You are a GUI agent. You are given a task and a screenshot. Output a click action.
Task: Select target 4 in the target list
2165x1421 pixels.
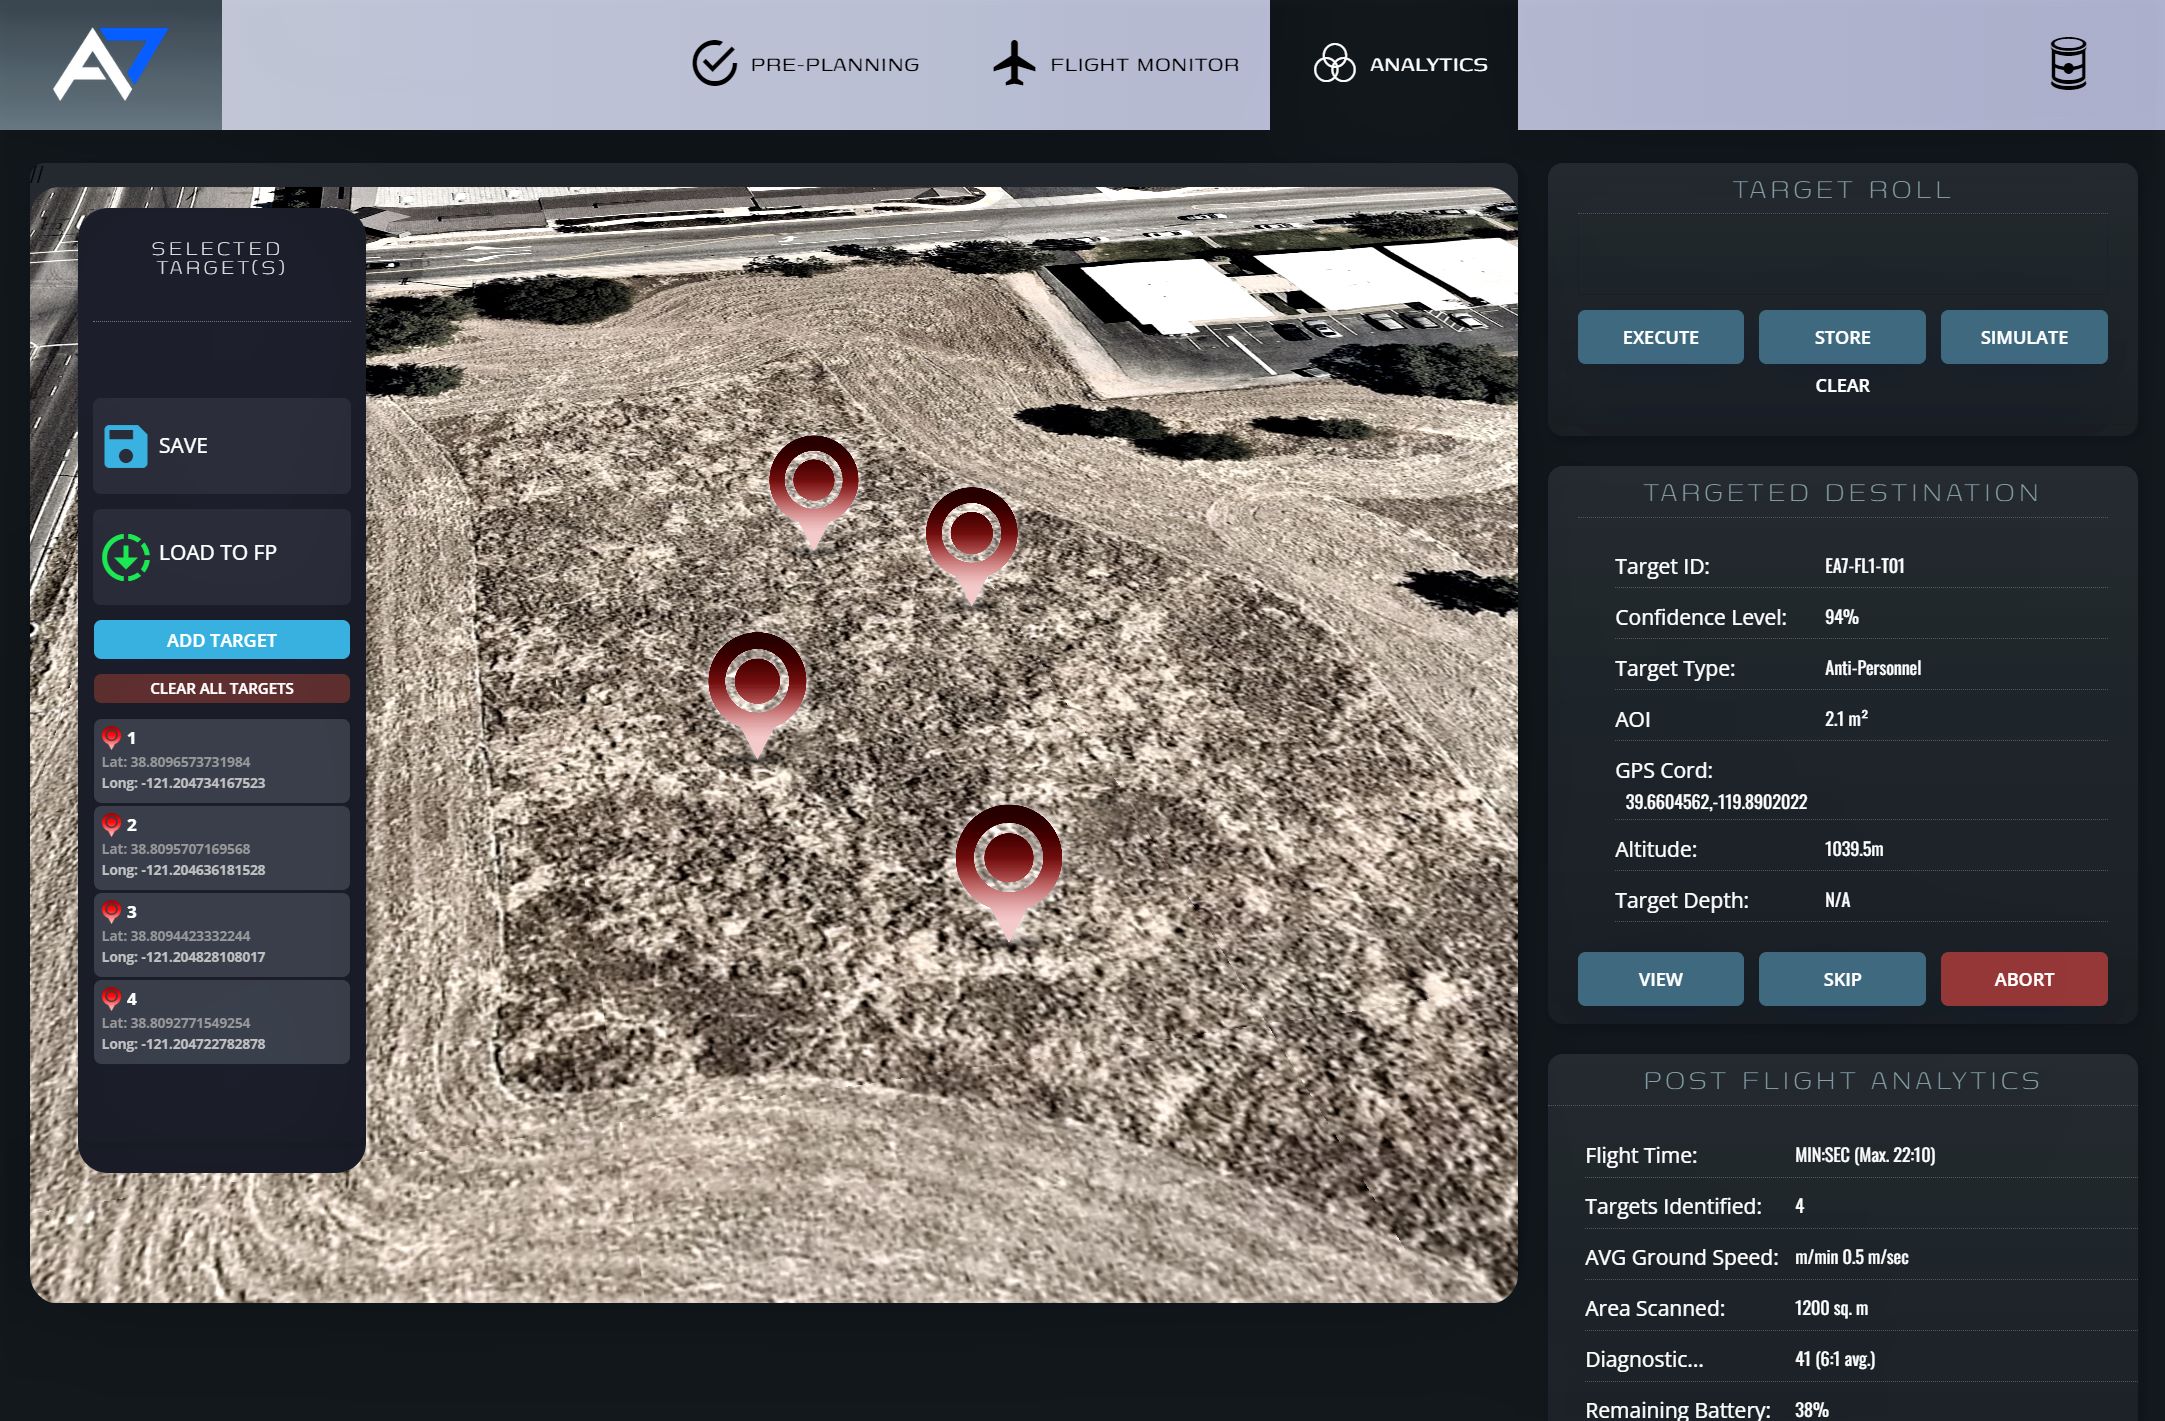tap(221, 1021)
